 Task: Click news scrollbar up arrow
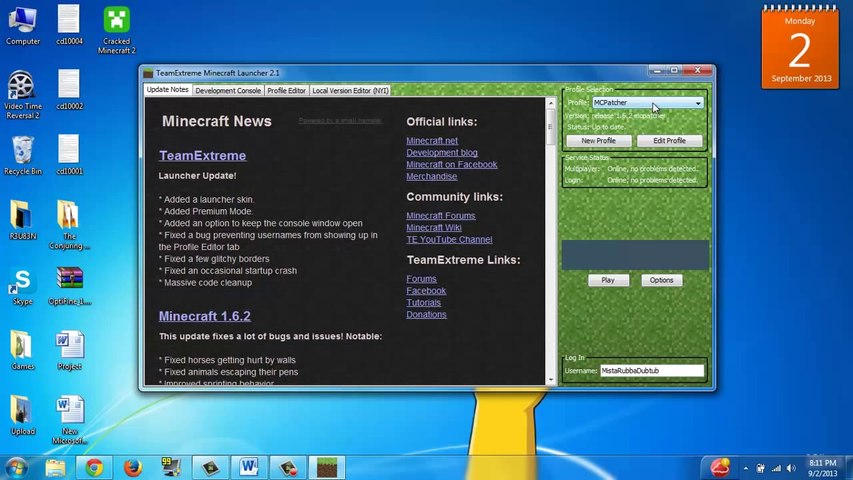coord(551,103)
